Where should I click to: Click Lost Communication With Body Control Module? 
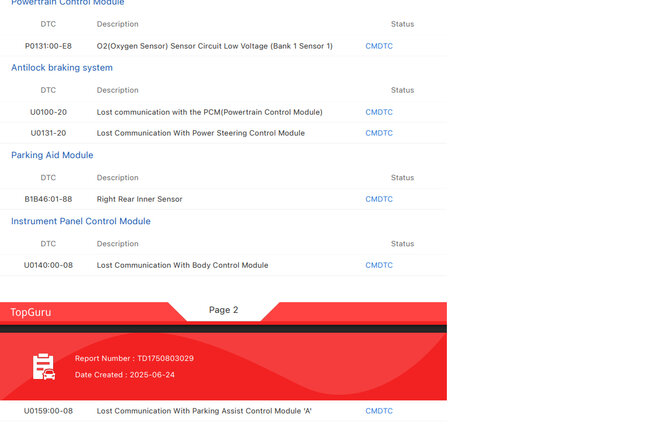[x=182, y=265]
